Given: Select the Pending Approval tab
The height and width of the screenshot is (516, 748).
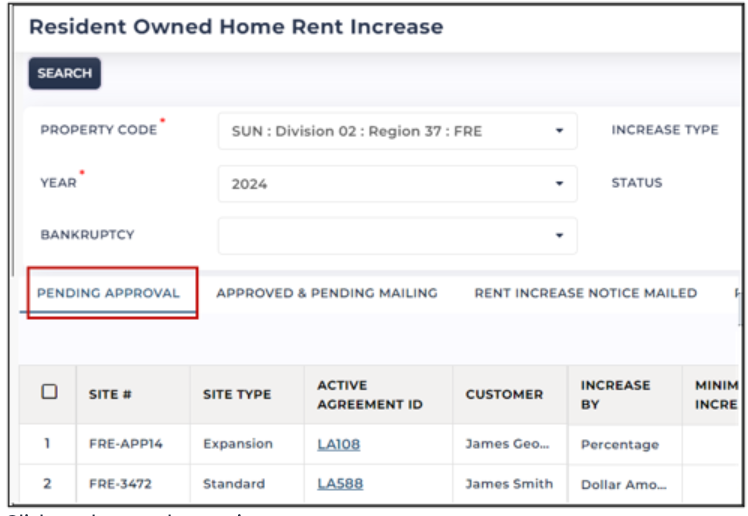Looking at the screenshot, I should click(108, 293).
